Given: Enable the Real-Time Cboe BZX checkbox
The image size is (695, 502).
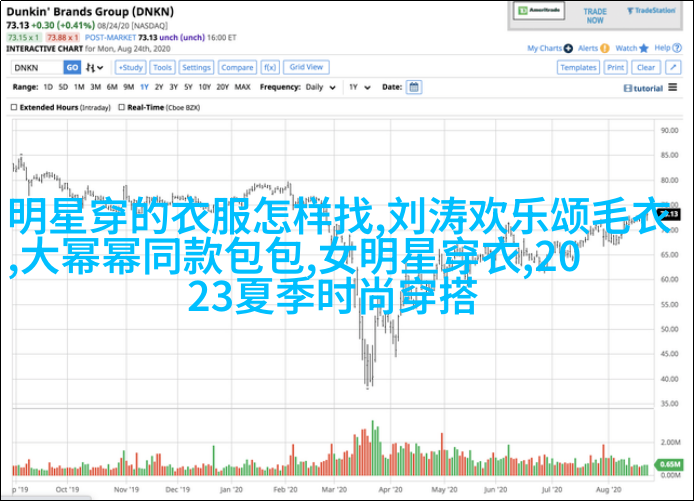Looking at the screenshot, I should [x=121, y=107].
